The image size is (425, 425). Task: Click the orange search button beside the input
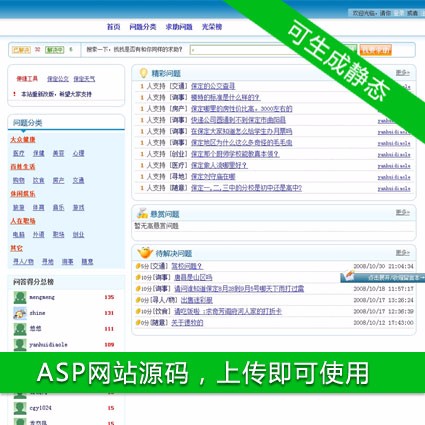(x=376, y=50)
